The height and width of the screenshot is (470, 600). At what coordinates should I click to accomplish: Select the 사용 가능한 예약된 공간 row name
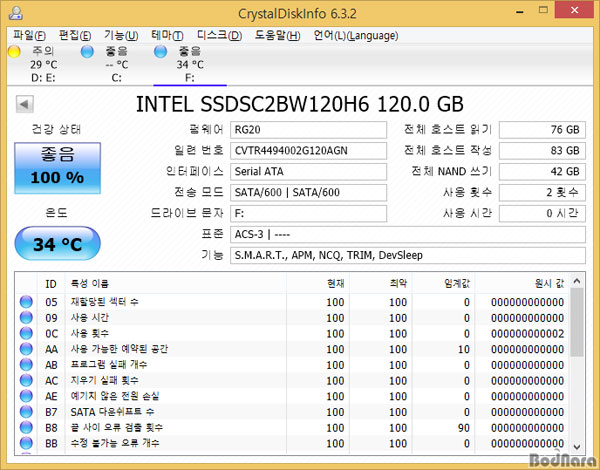[119, 349]
